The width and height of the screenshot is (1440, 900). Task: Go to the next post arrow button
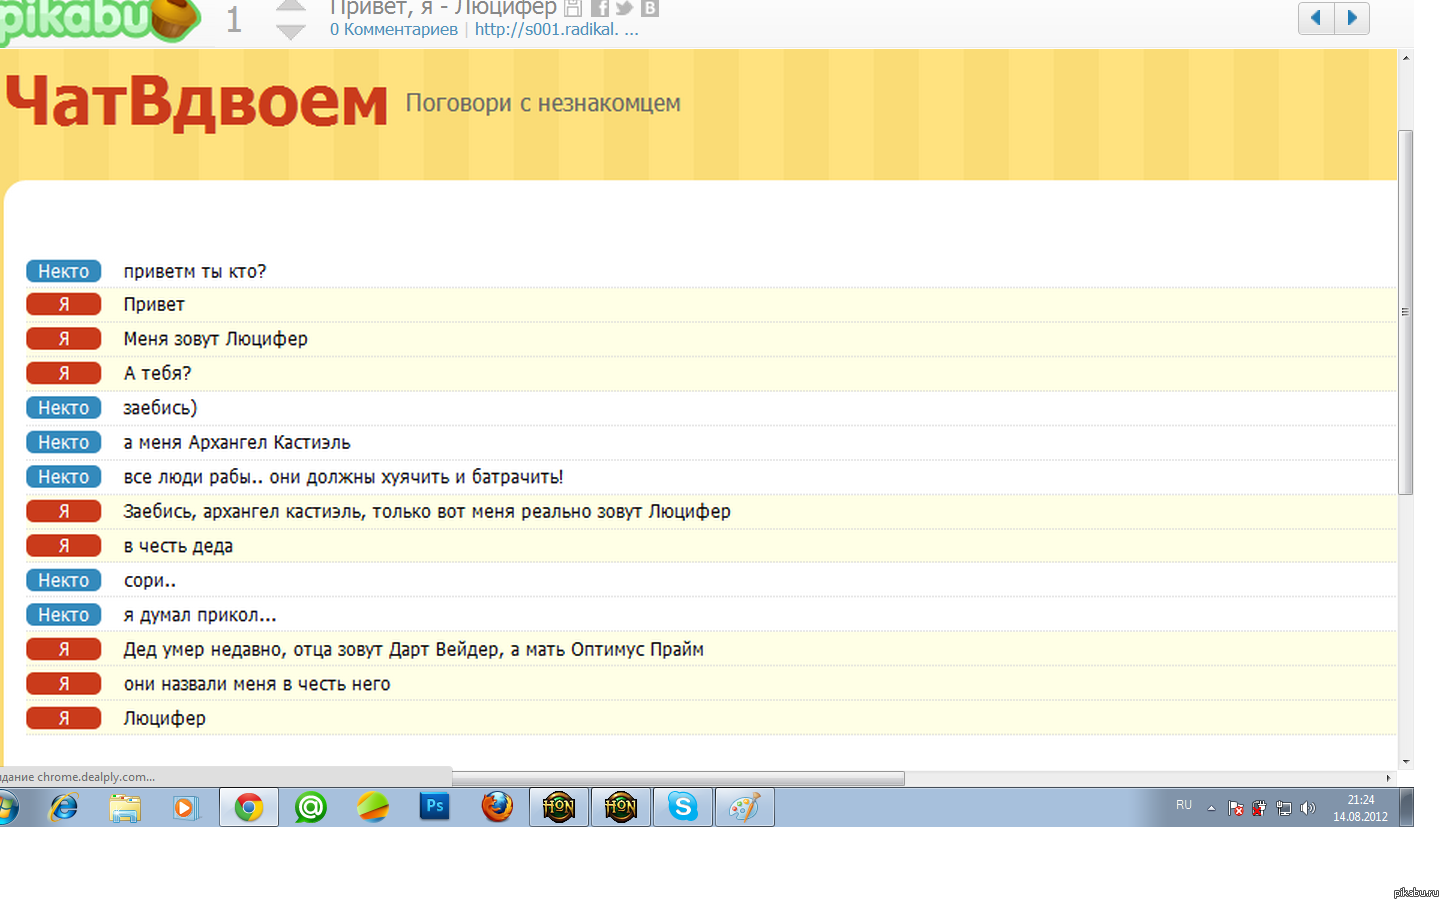pos(1352,17)
